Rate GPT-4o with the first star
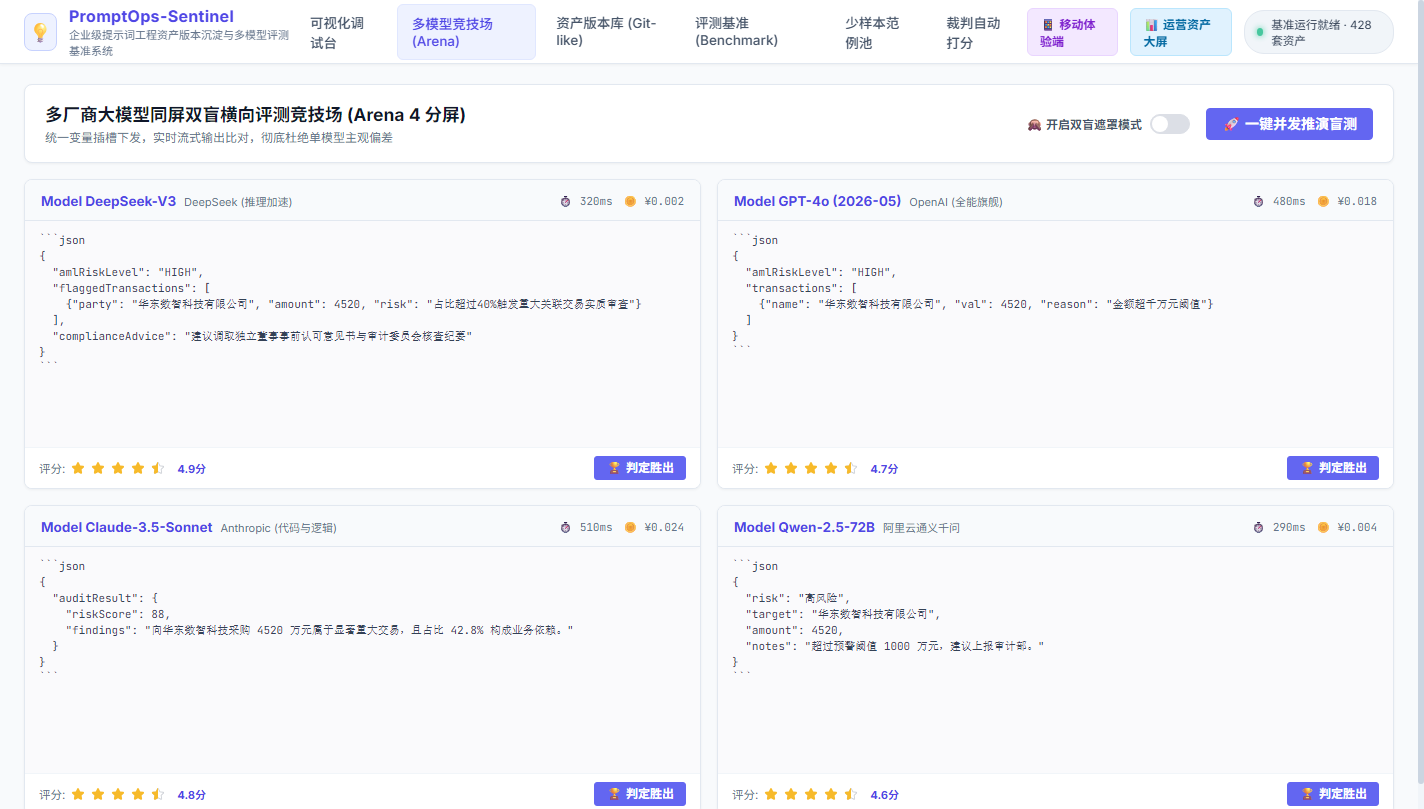1424x809 pixels. pyautogui.click(x=771, y=468)
